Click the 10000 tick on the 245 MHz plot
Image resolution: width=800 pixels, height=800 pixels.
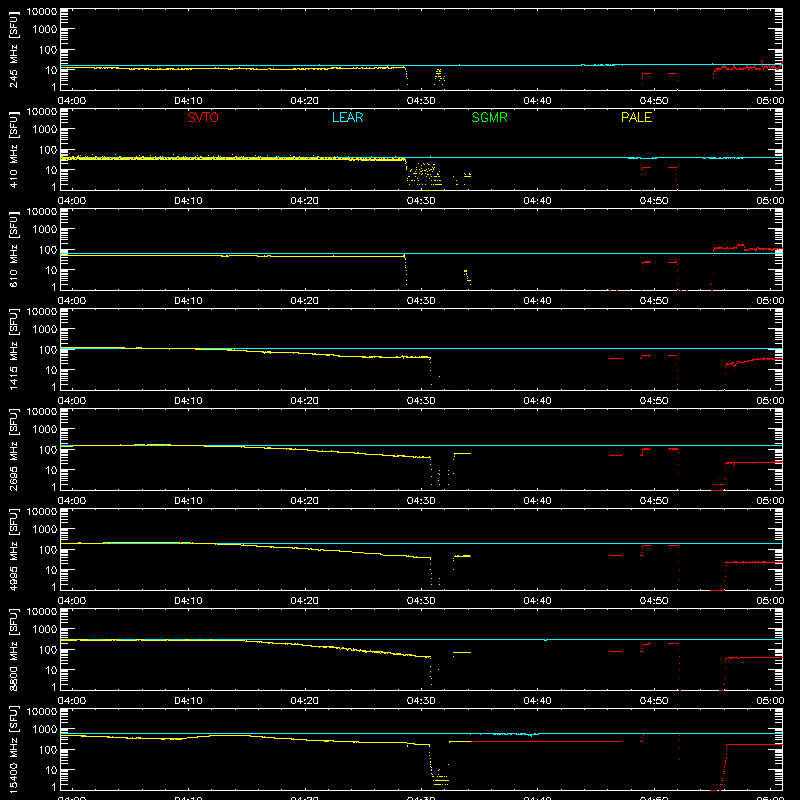42,12
